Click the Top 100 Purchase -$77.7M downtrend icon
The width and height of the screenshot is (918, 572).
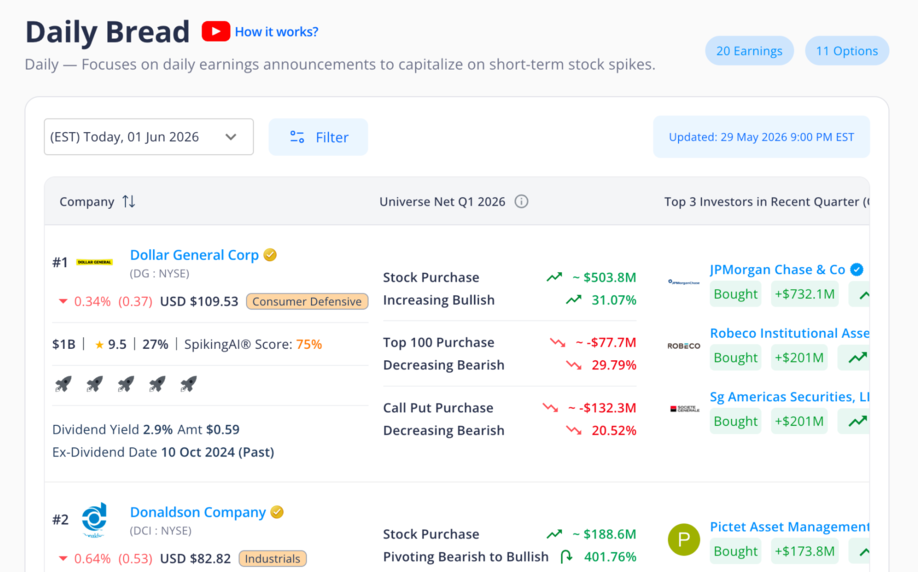coord(557,342)
